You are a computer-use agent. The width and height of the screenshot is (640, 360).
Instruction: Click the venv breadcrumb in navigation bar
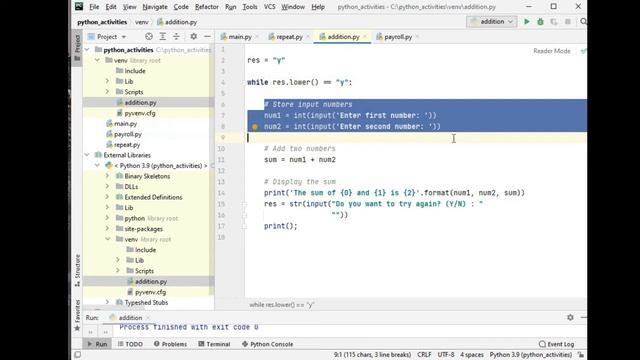tap(142, 22)
